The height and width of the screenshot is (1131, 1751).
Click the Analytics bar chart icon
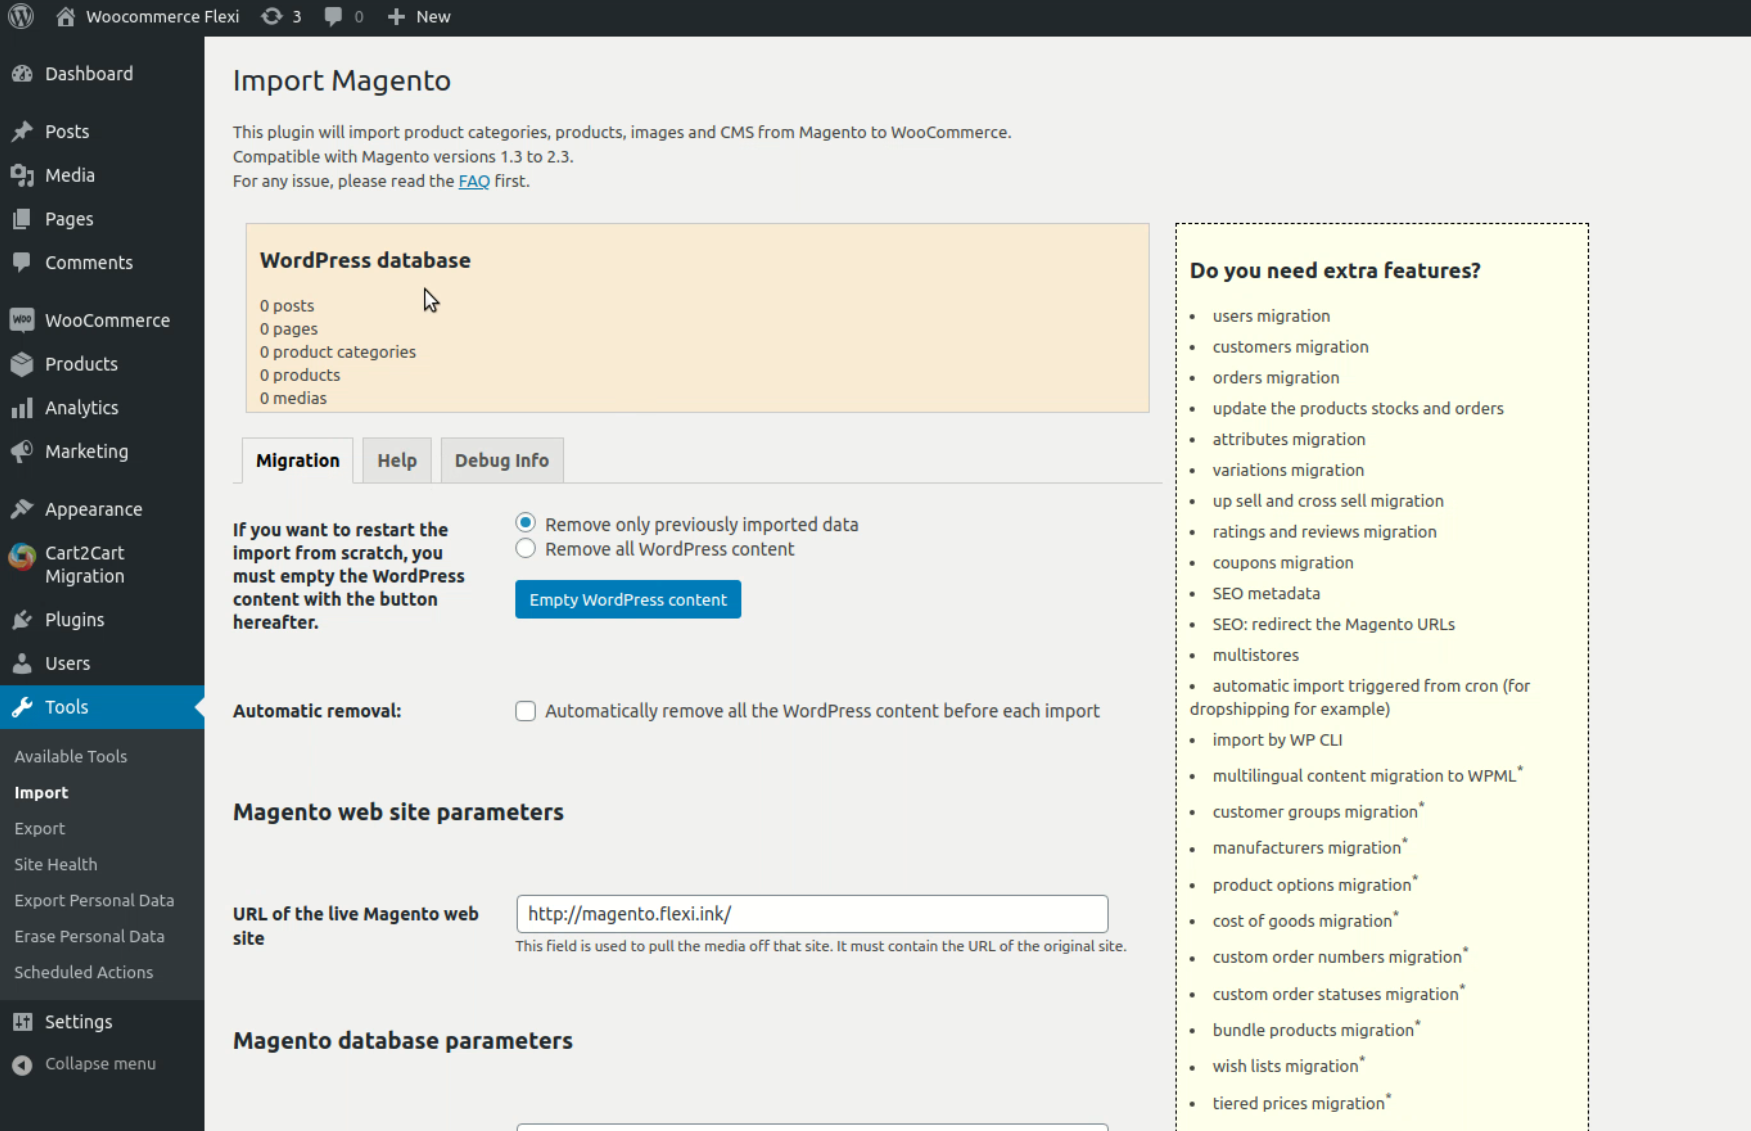coord(22,408)
